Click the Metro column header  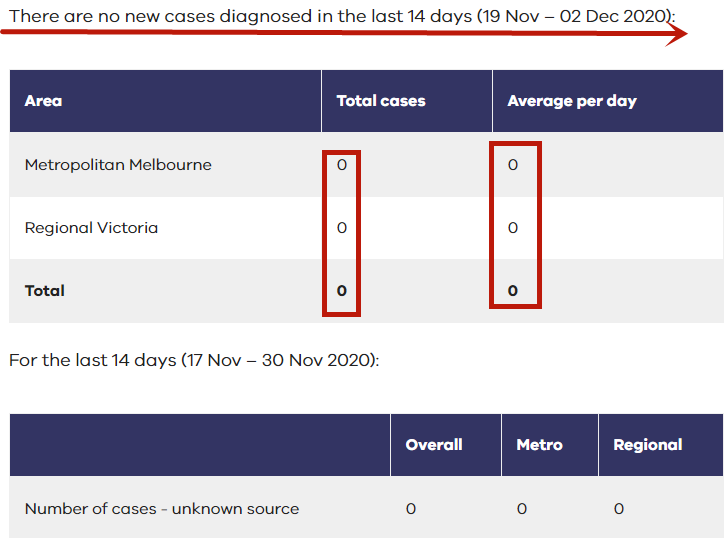[x=540, y=445]
